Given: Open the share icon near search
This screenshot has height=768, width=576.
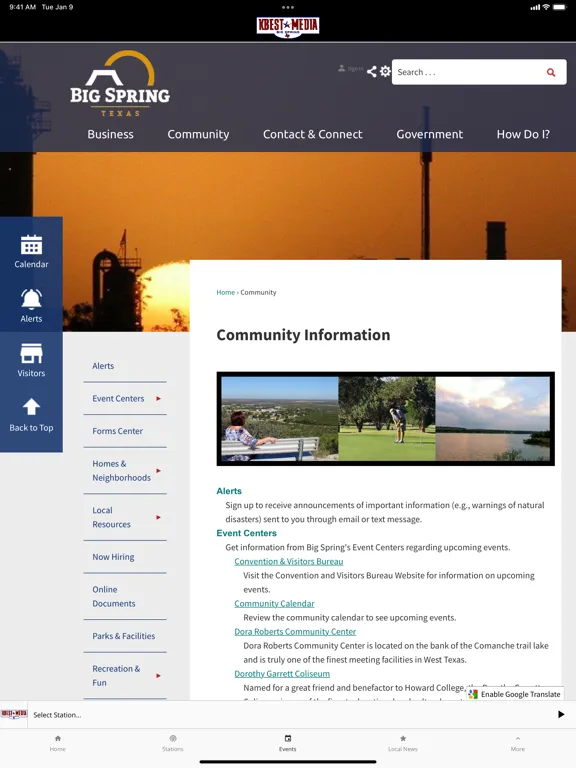Looking at the screenshot, I should point(372,72).
